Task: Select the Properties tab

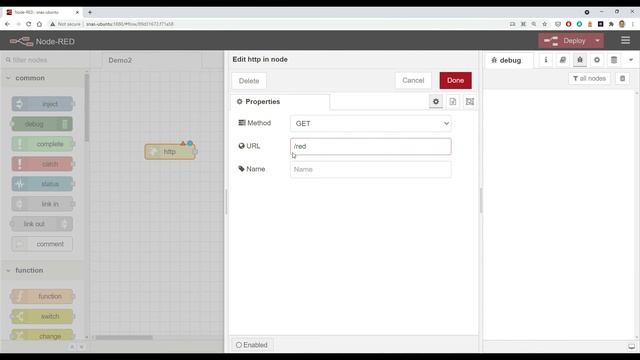Action: coord(280,102)
